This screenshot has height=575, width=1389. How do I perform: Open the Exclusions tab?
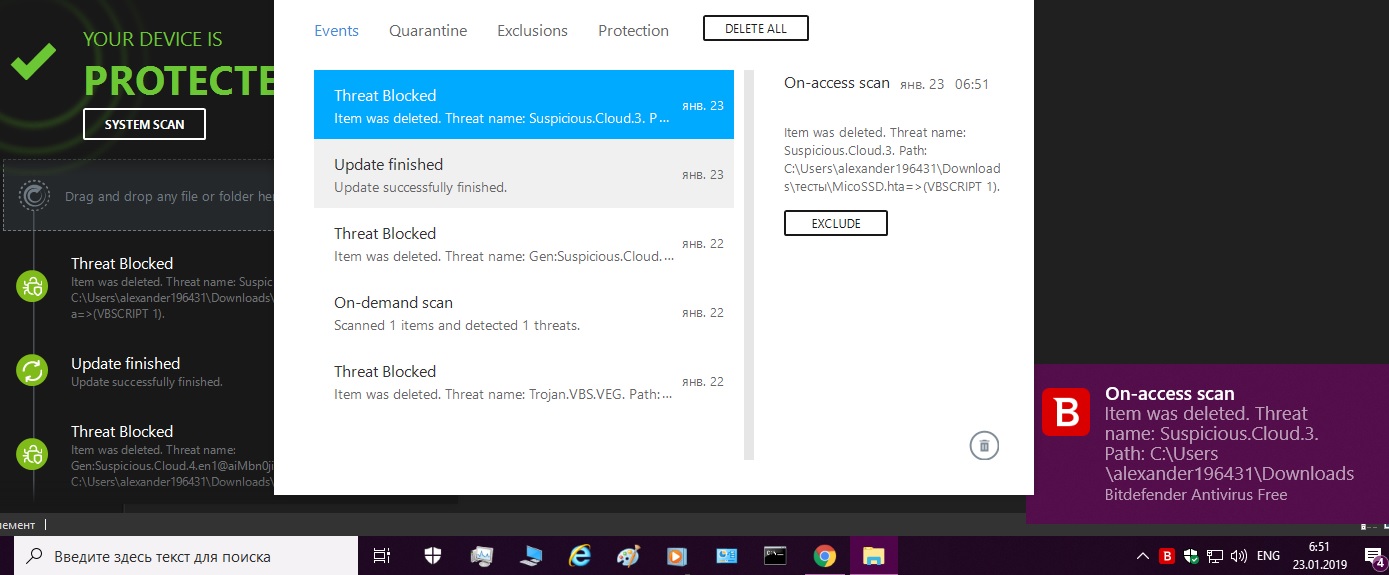point(532,30)
